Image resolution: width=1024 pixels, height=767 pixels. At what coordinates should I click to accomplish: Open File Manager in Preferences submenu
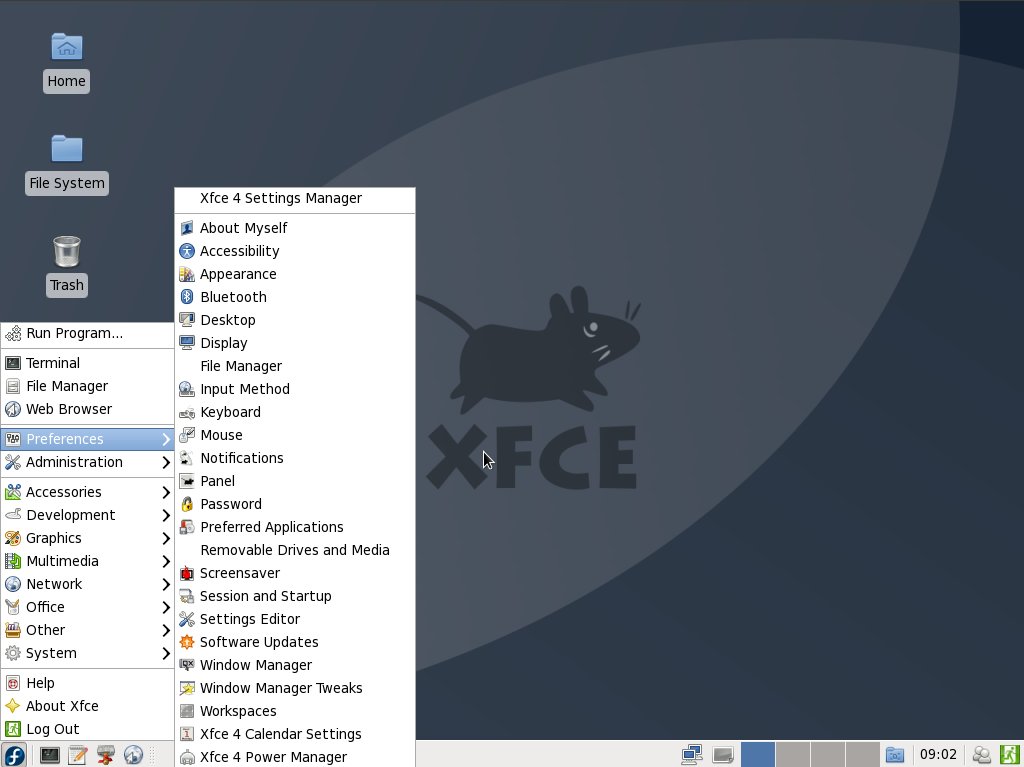[x=295, y=366]
